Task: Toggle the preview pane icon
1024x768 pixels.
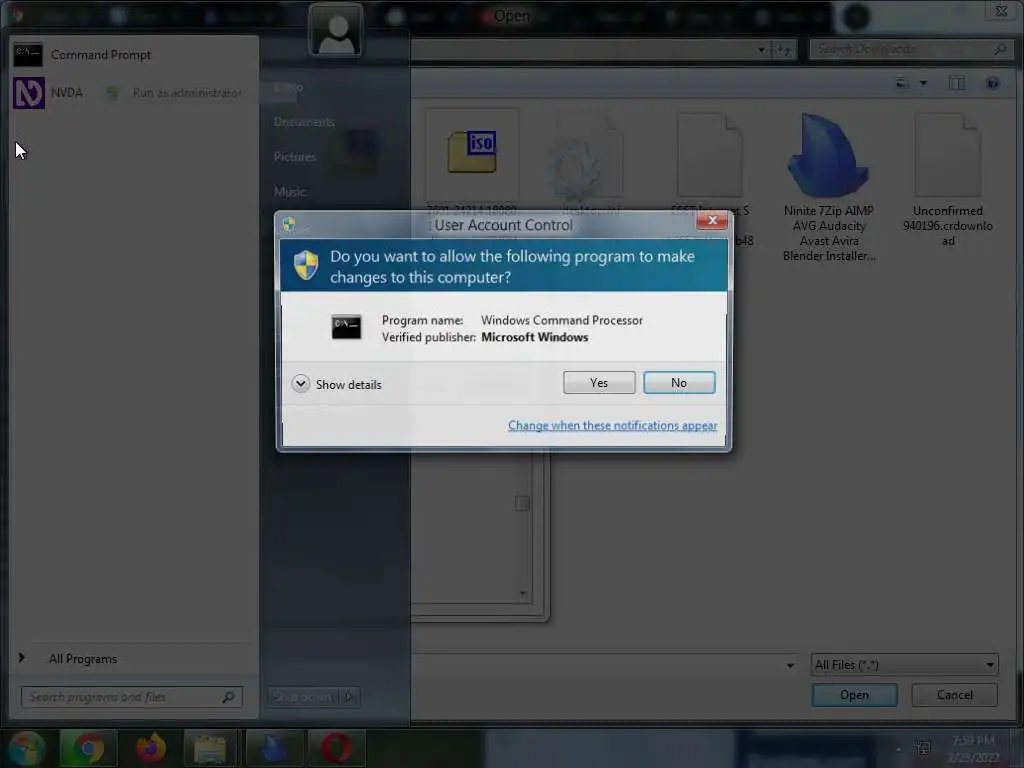Action: [957, 83]
